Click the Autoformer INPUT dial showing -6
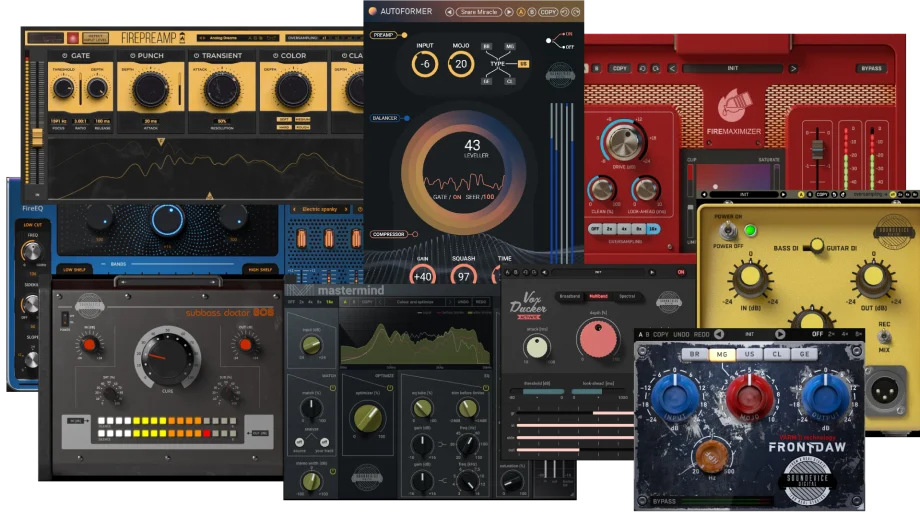This screenshot has height=518, width=920. point(424,64)
